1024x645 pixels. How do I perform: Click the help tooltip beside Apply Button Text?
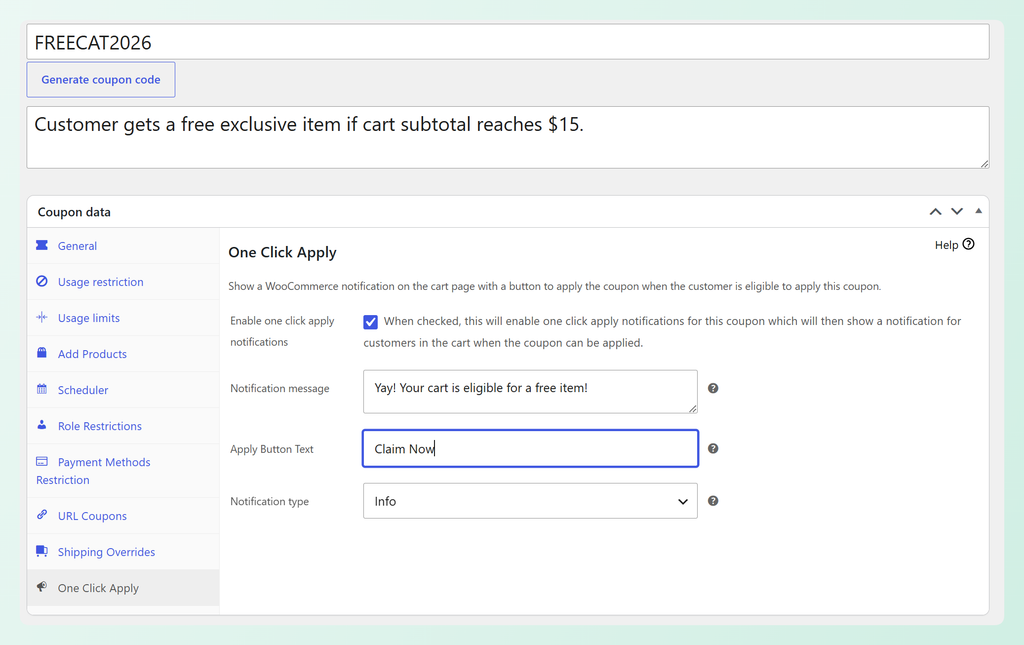coord(713,448)
